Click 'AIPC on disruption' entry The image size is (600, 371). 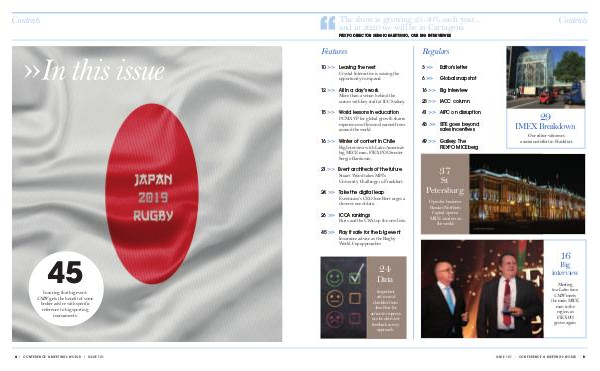tap(460, 112)
